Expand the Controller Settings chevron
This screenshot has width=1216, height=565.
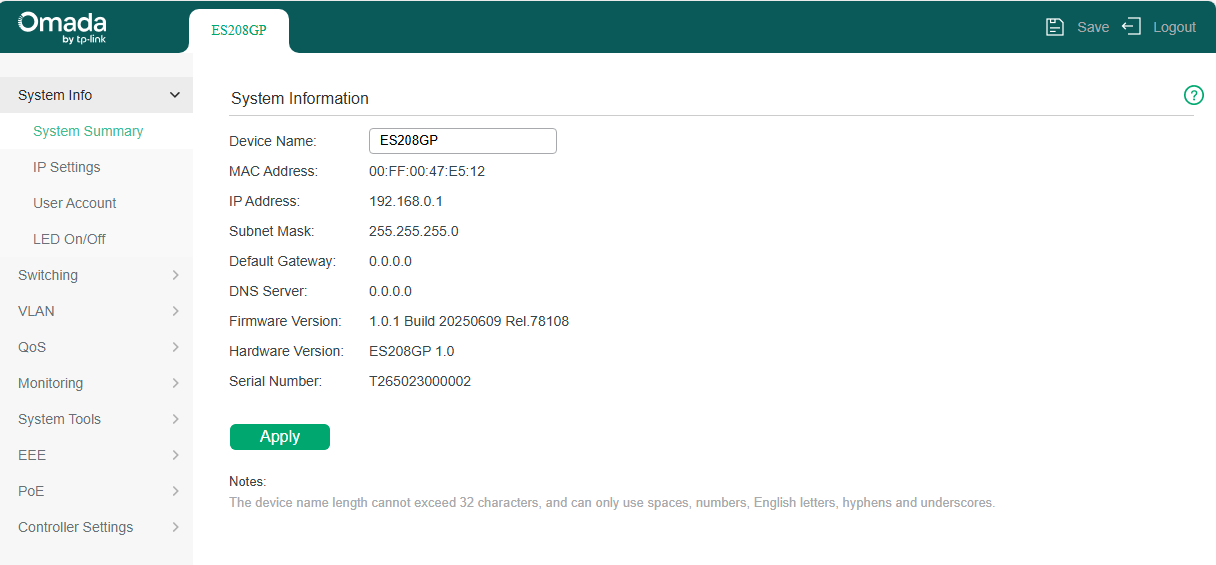[x=175, y=527]
